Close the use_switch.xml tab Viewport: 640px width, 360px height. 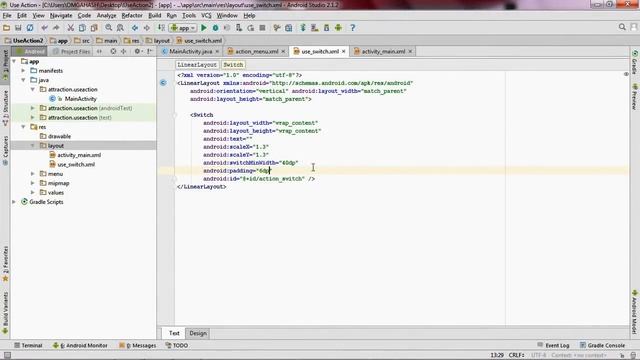coord(344,51)
